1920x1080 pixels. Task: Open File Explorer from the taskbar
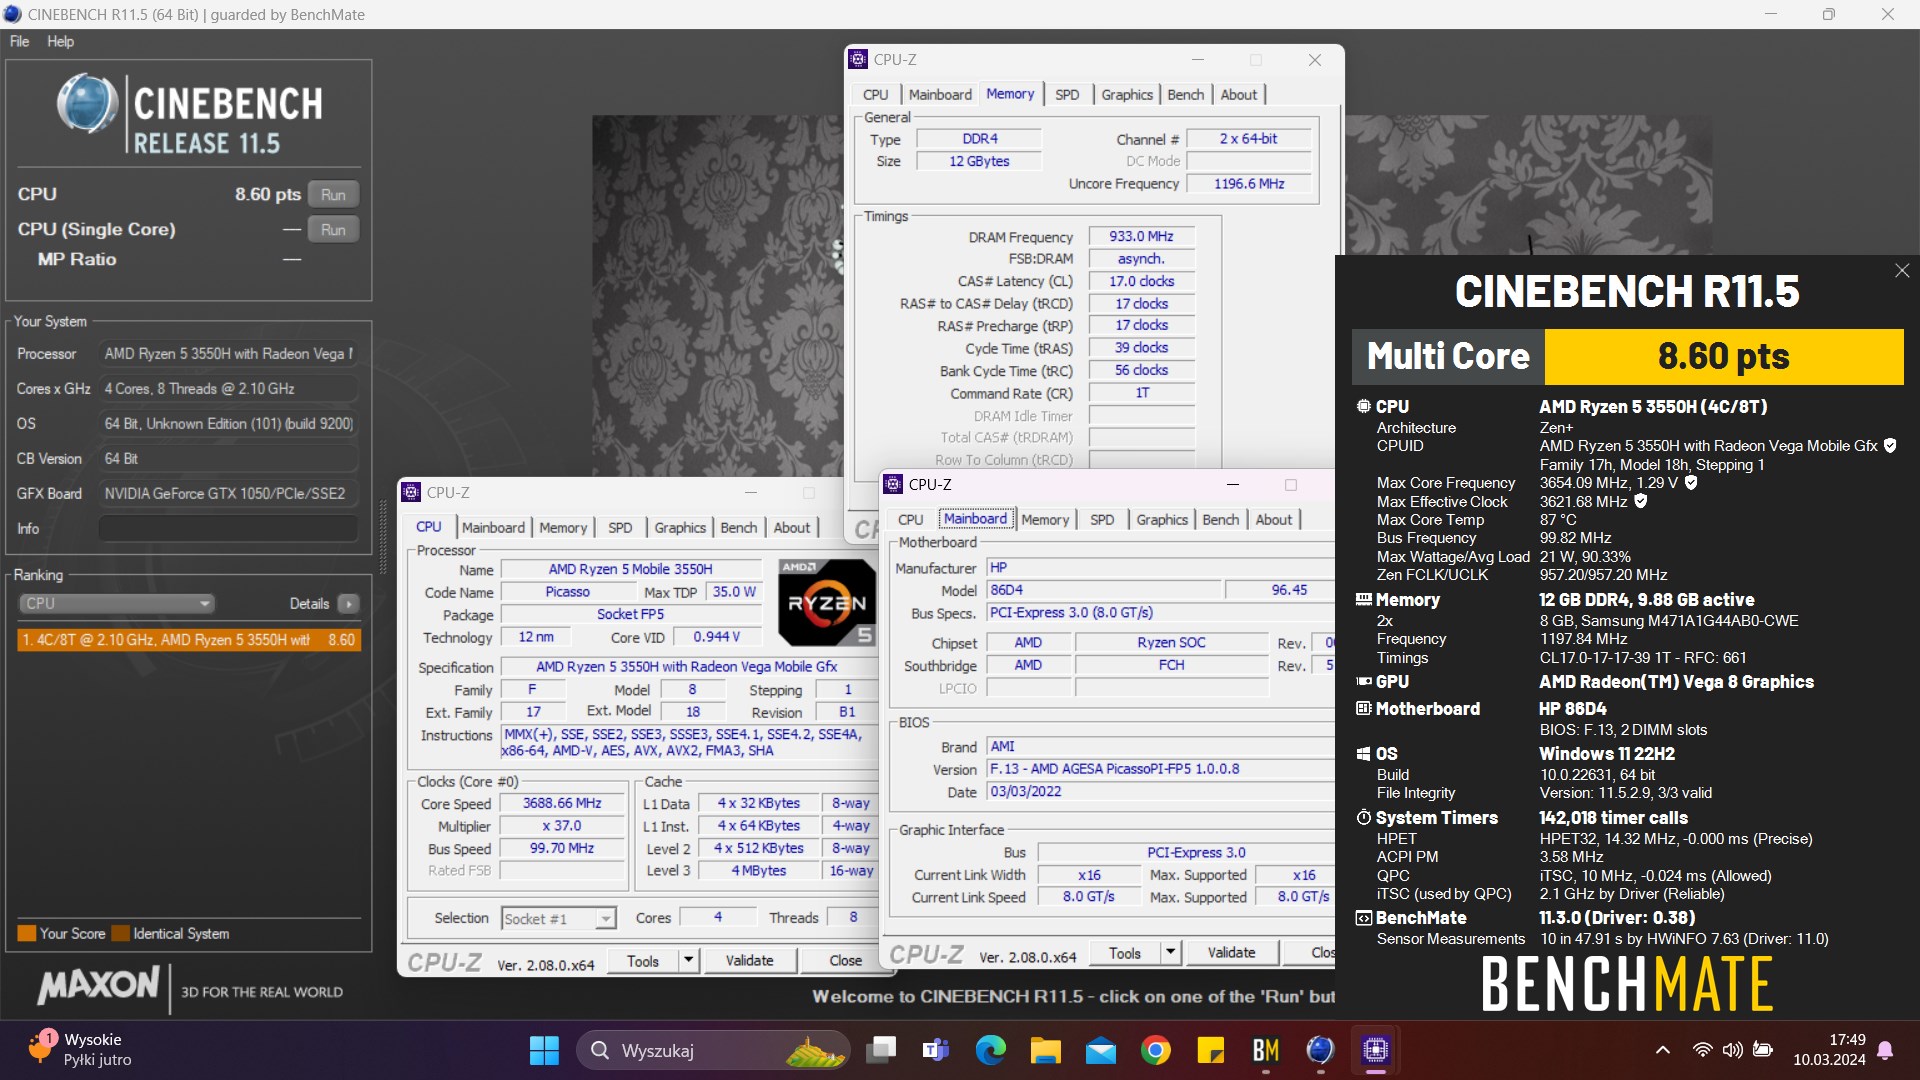point(1046,1050)
